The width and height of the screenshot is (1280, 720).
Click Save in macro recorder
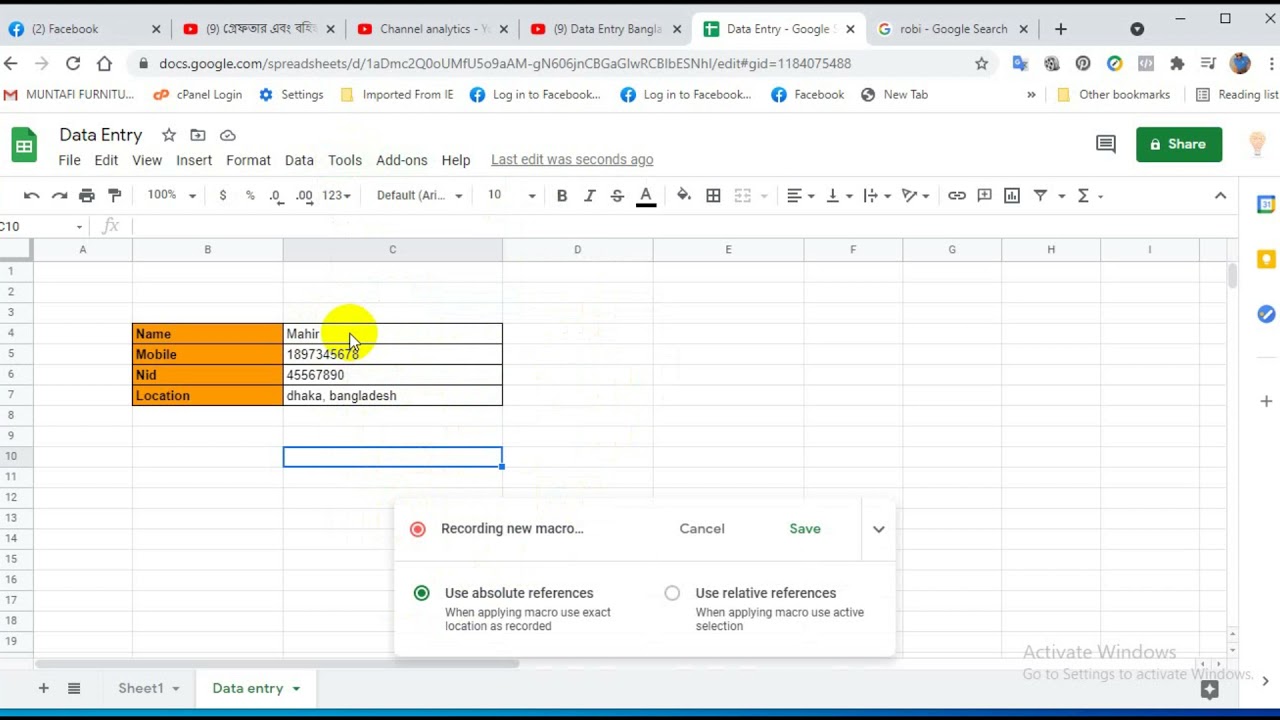805,529
